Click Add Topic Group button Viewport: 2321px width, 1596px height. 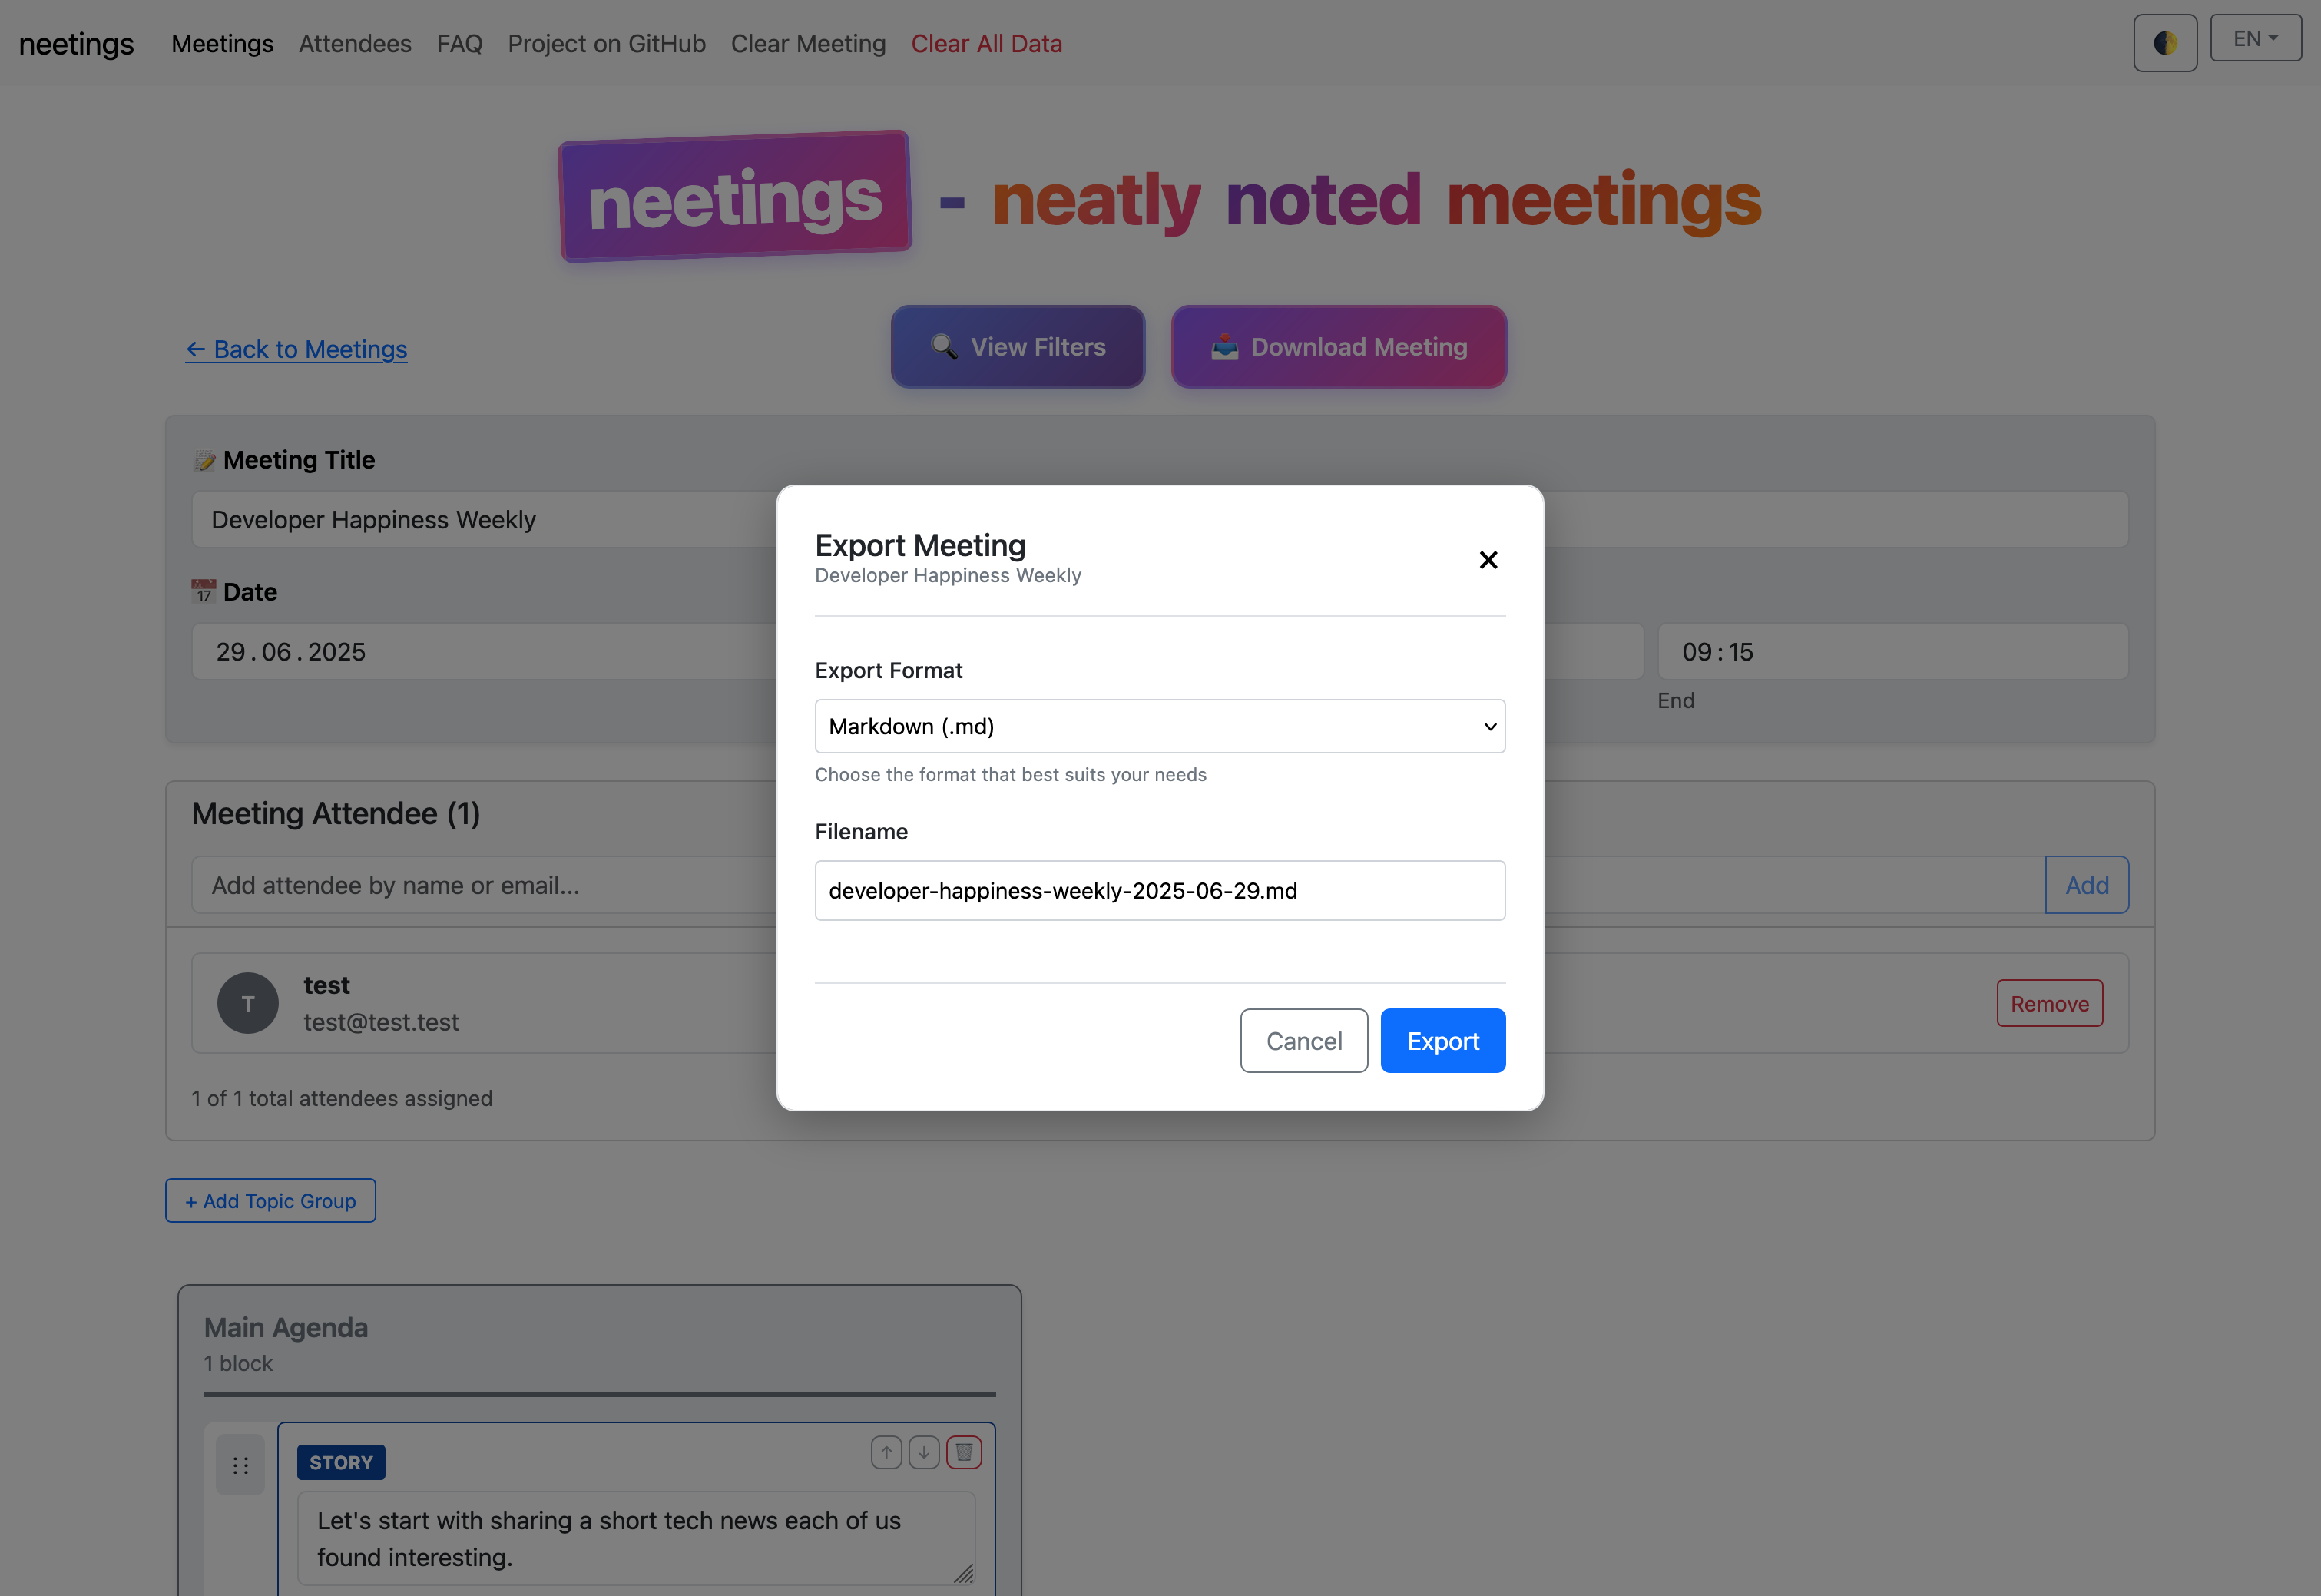270,1200
